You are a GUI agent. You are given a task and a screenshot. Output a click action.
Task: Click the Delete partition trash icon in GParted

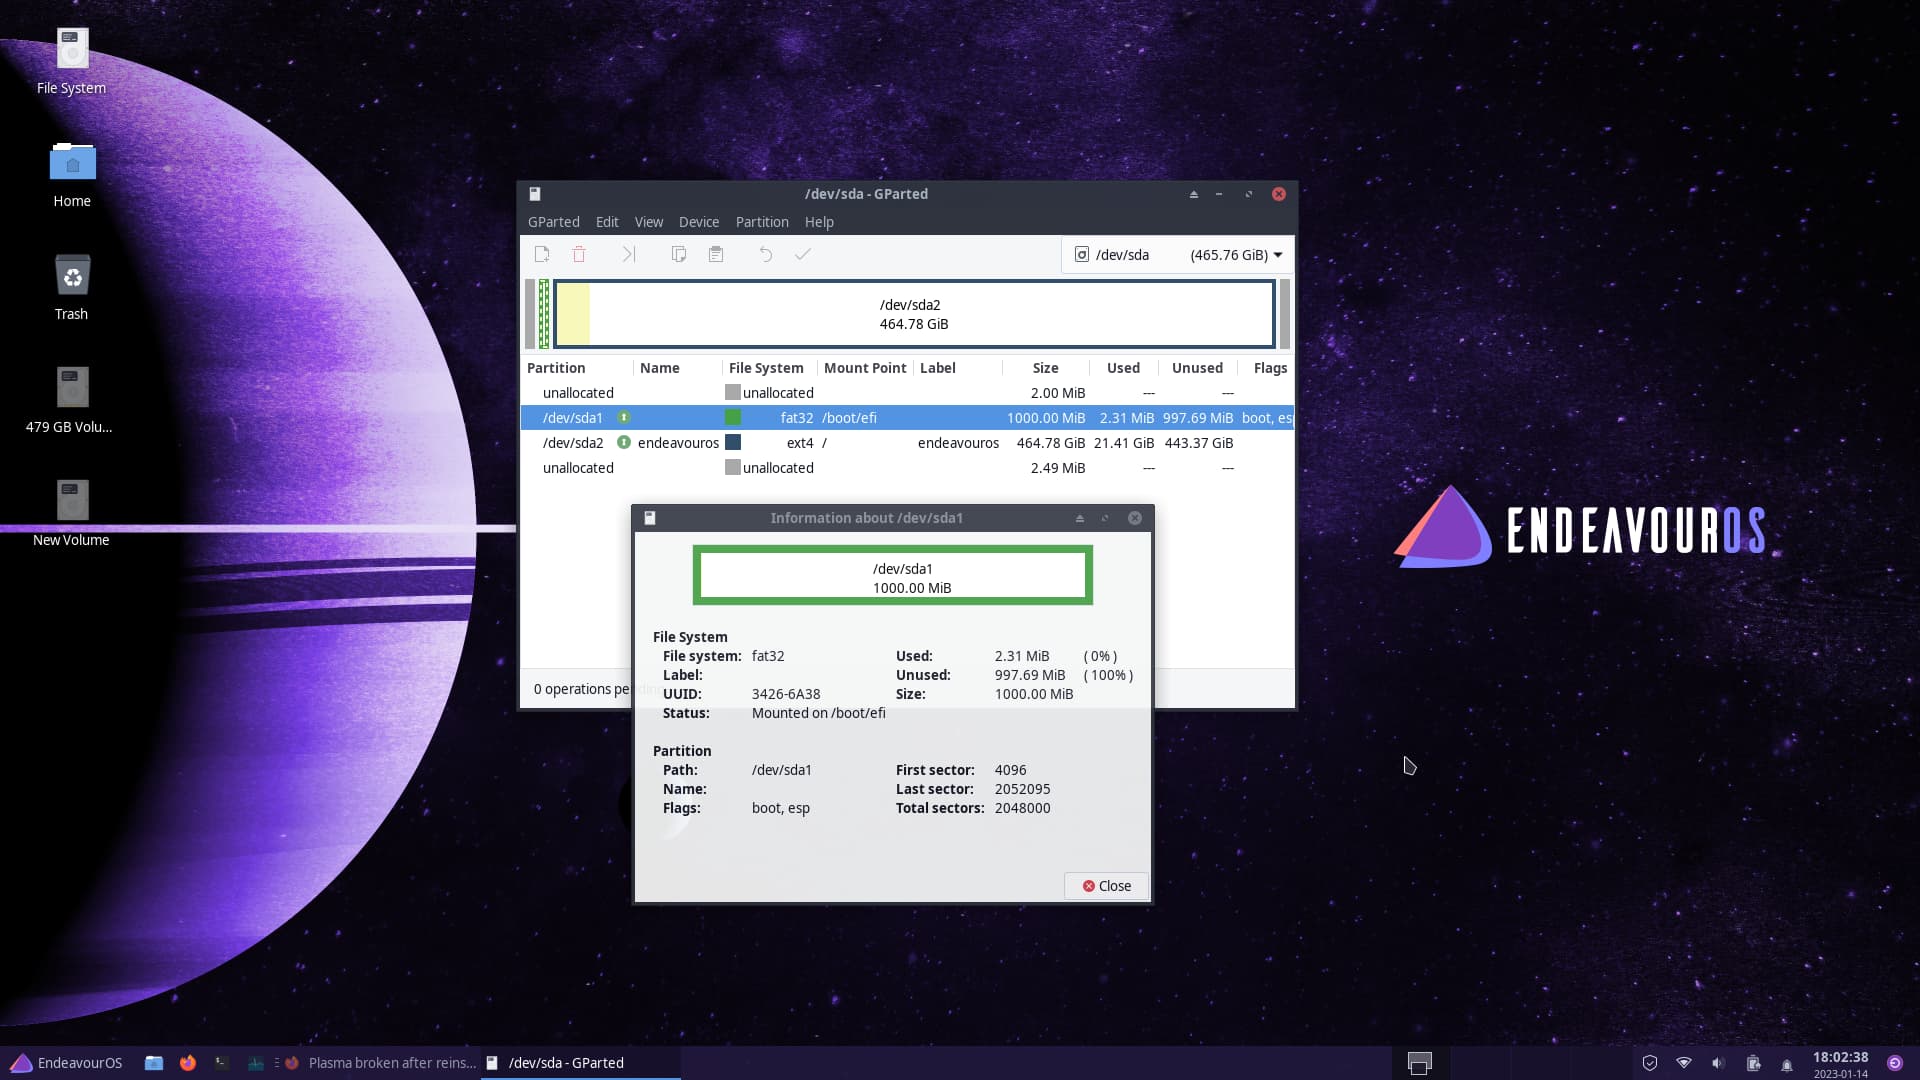[579, 254]
